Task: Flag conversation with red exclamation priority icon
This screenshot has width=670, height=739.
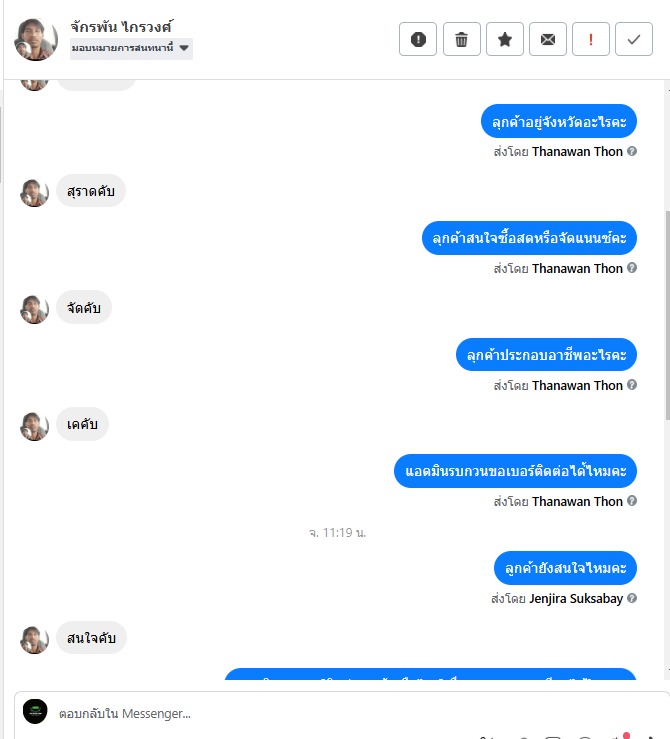Action: (x=590, y=39)
